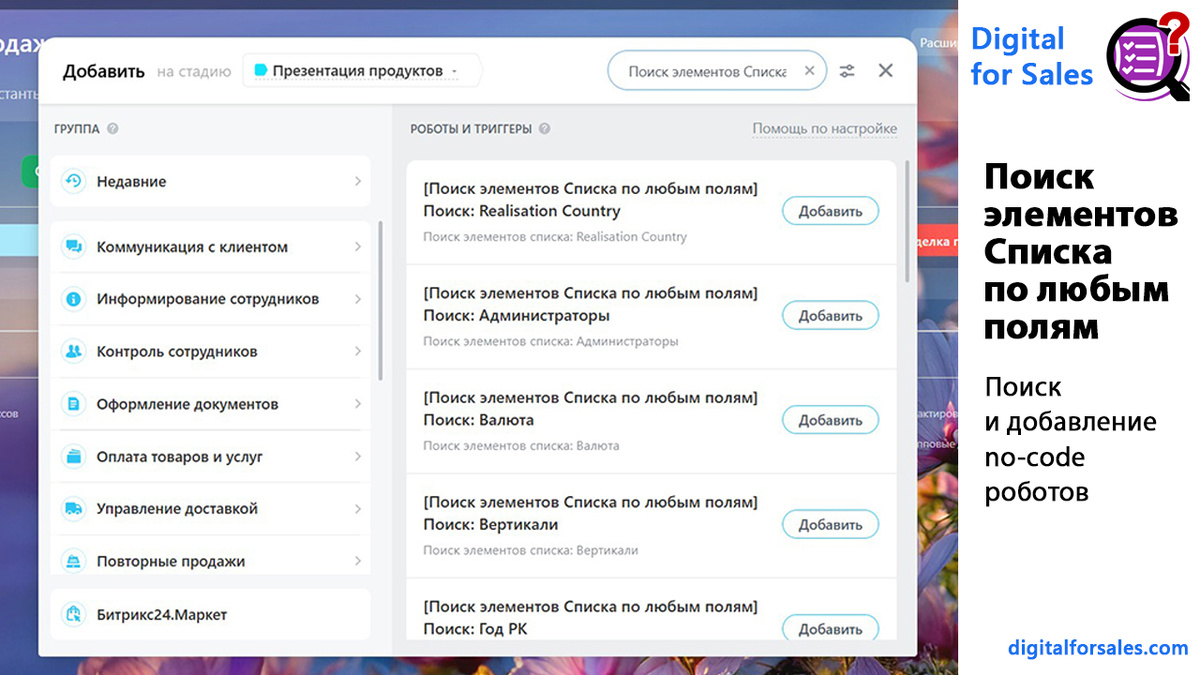Click description Поиск элементов списка: Вертикали
This screenshot has height=675, width=1200.
tap(530, 550)
